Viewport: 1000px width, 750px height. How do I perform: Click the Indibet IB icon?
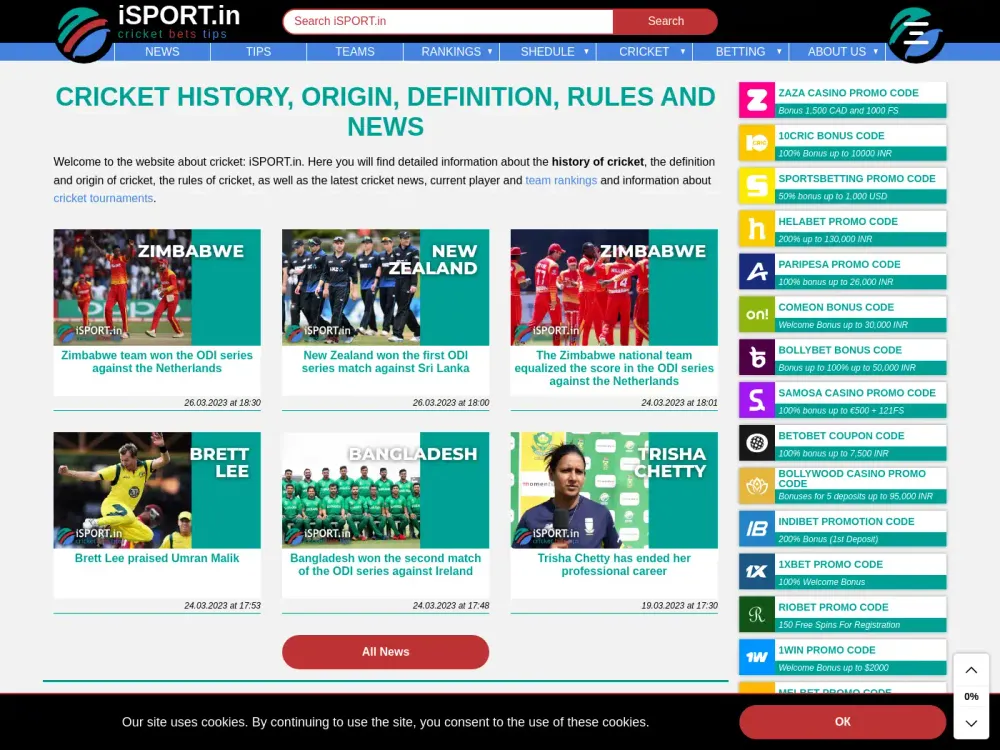(x=757, y=528)
